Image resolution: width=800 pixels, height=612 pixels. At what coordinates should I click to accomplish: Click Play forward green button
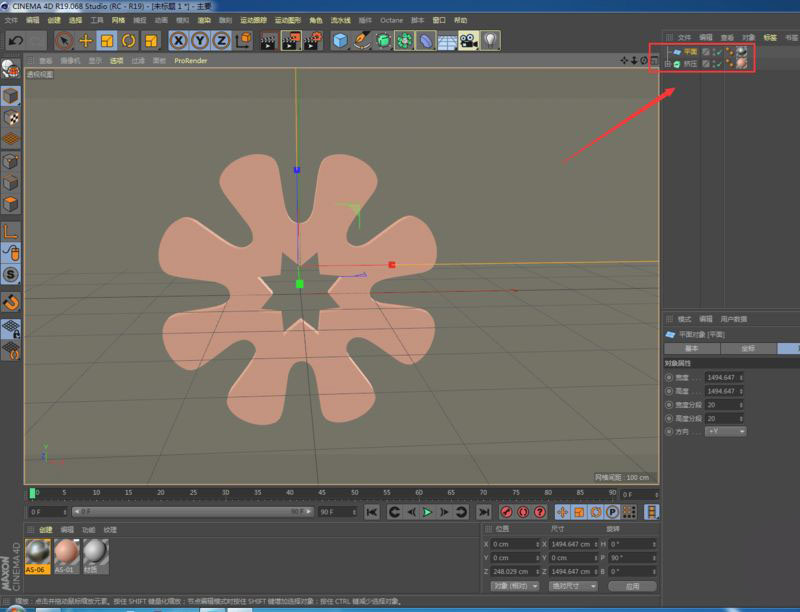coord(427,512)
